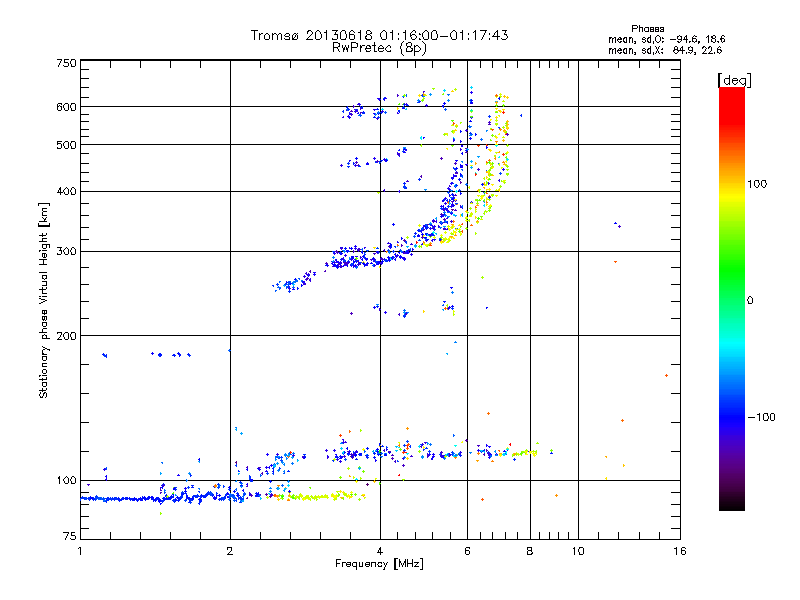This screenshot has height=600, width=800.
Task: Click the y-axis tick label '100'
Action: point(66,481)
